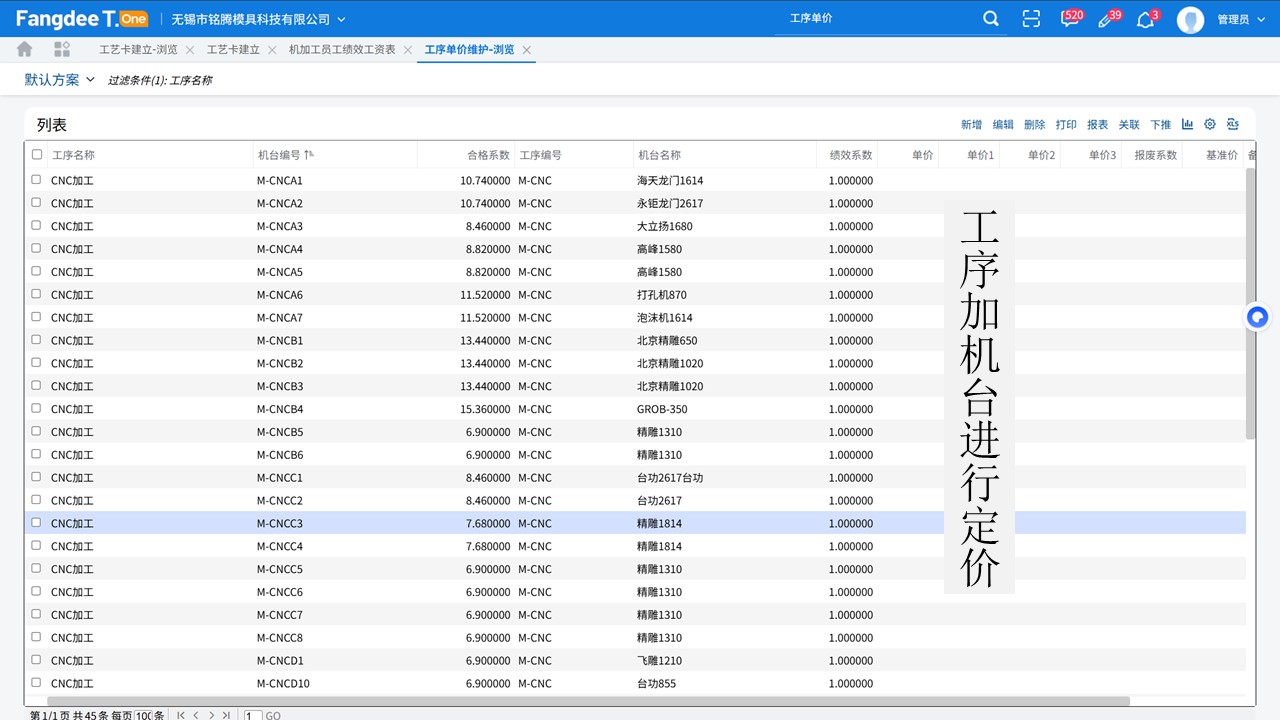Go to next page arrow
Screen dimensions: 1280x720
pos(211,715)
